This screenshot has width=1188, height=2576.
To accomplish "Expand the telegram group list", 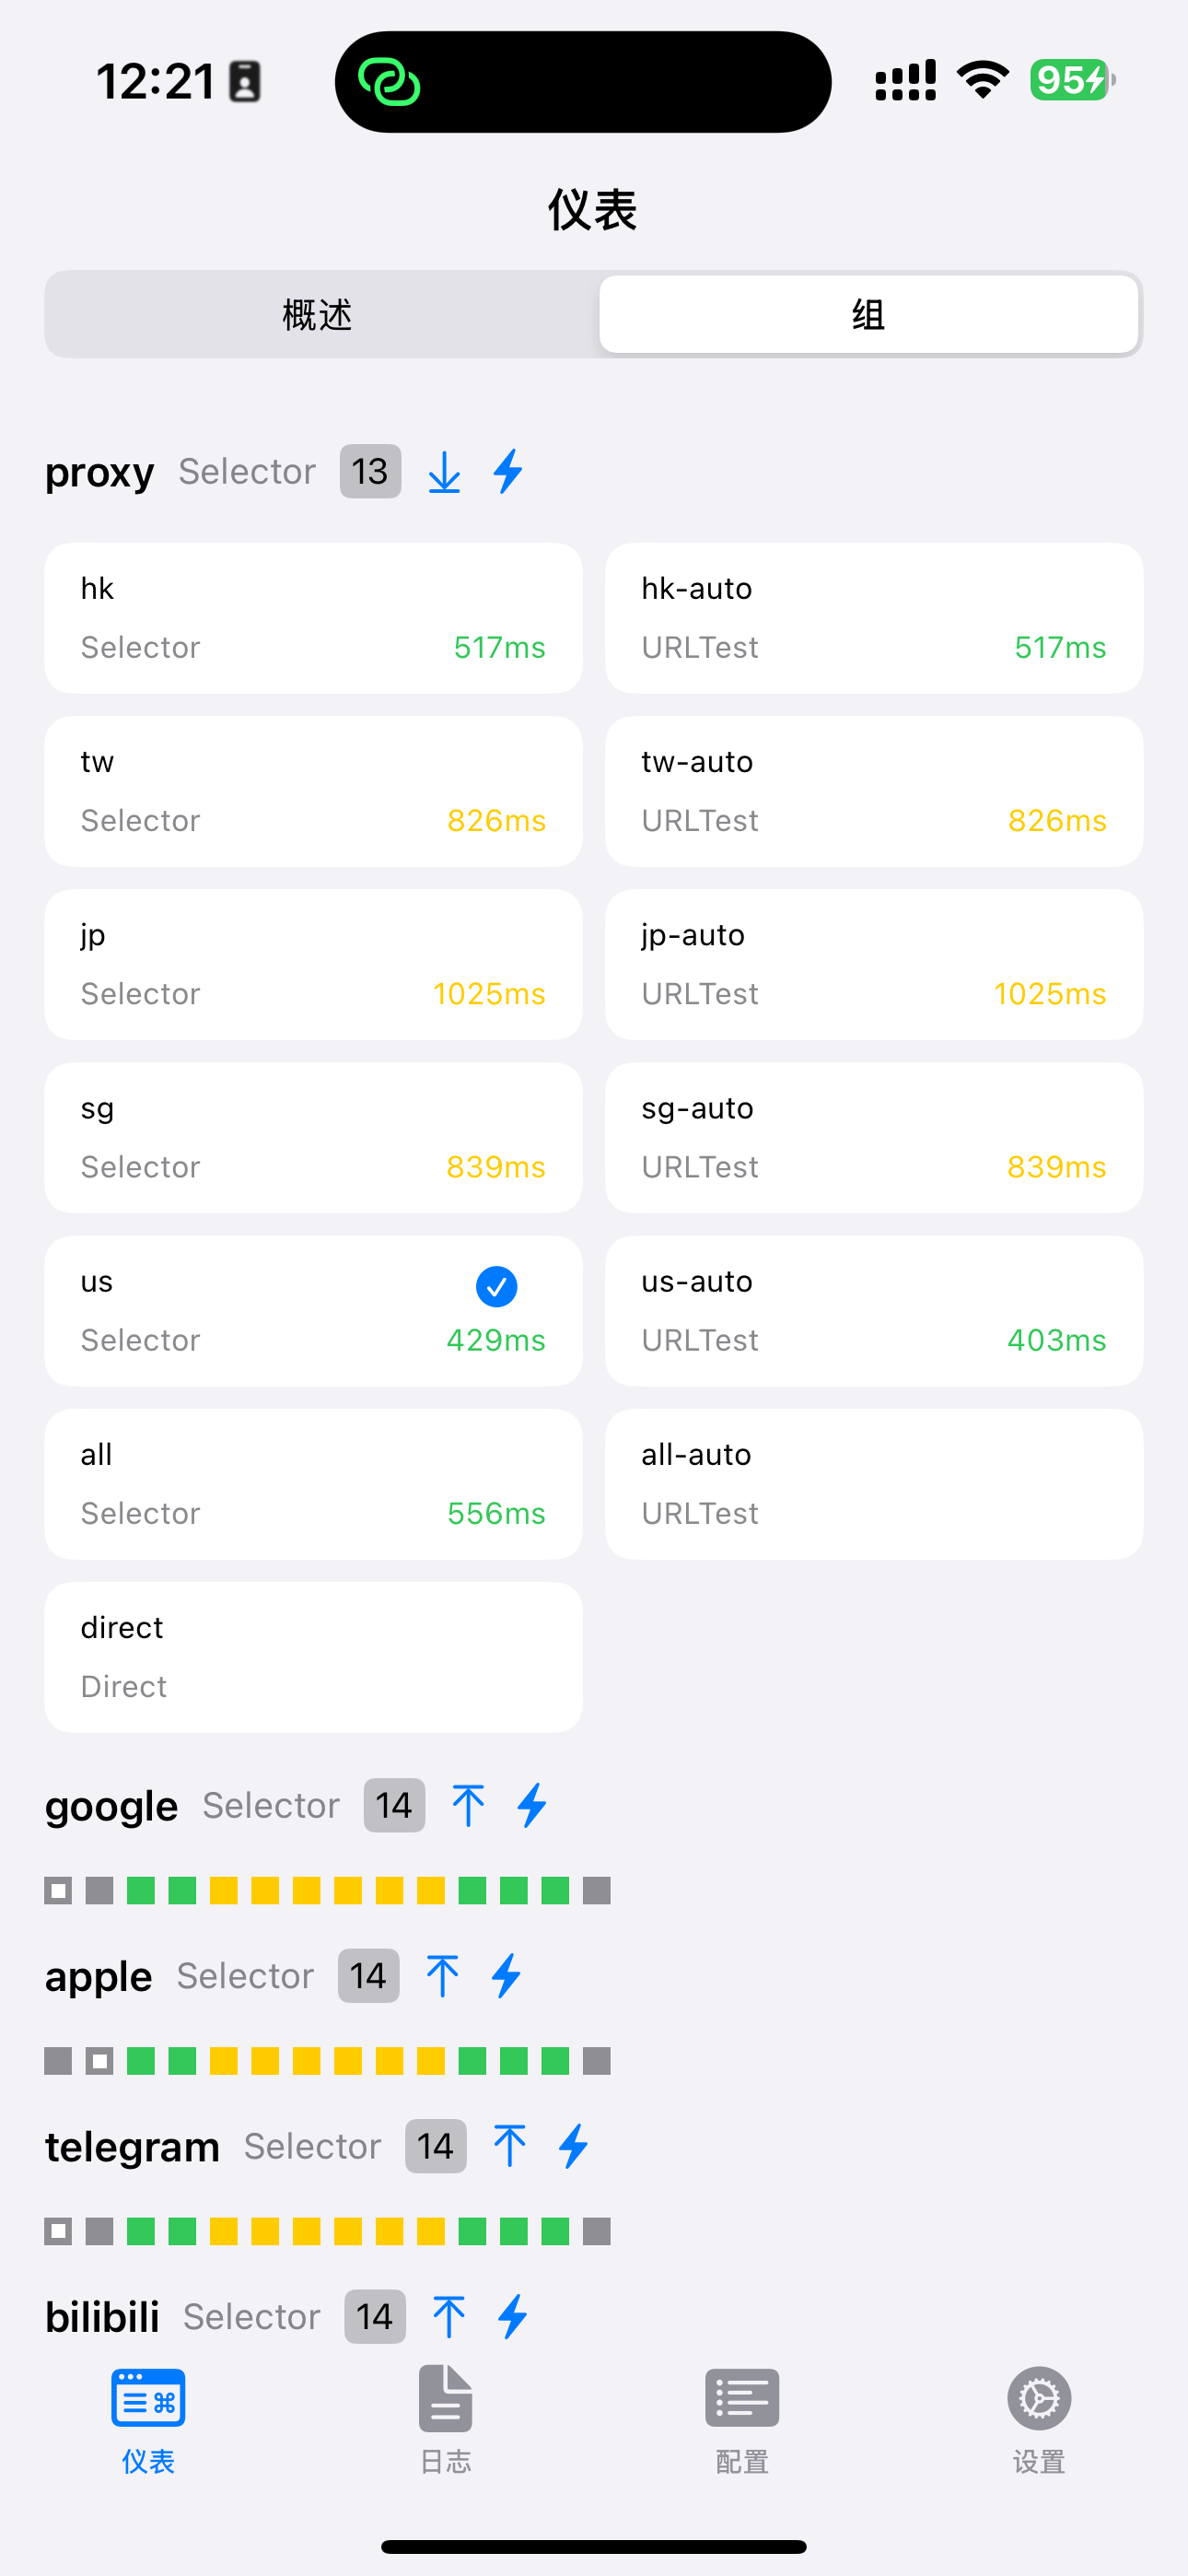I will [x=509, y=2146].
